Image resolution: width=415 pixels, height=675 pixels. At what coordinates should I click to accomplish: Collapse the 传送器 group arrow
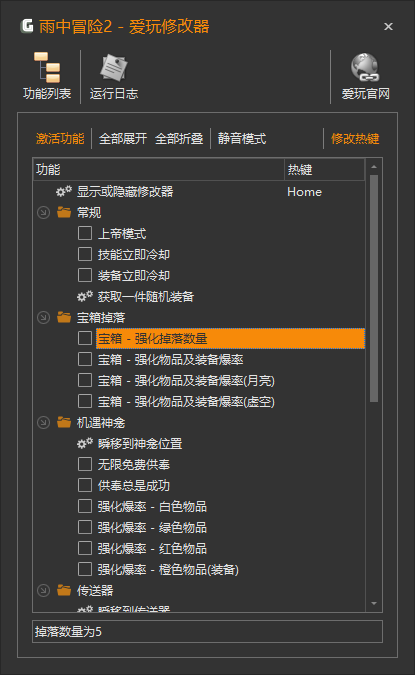[x=43, y=590]
